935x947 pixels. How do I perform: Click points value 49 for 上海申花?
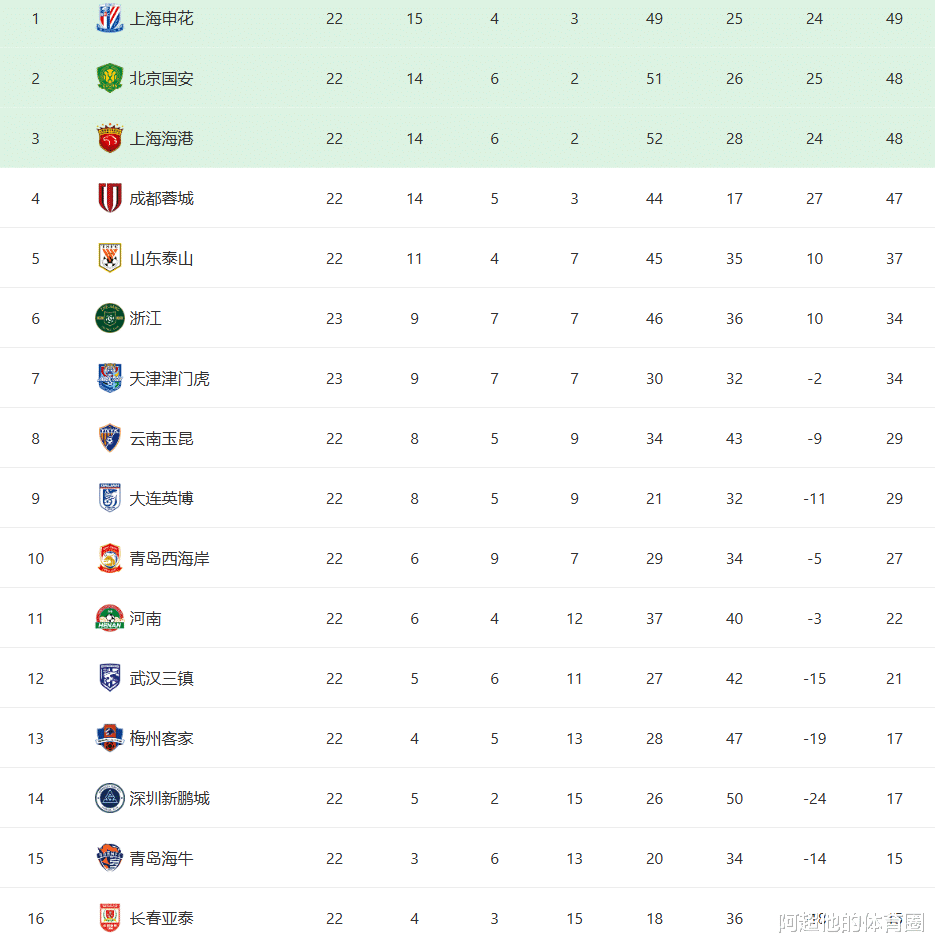pyautogui.click(x=894, y=19)
